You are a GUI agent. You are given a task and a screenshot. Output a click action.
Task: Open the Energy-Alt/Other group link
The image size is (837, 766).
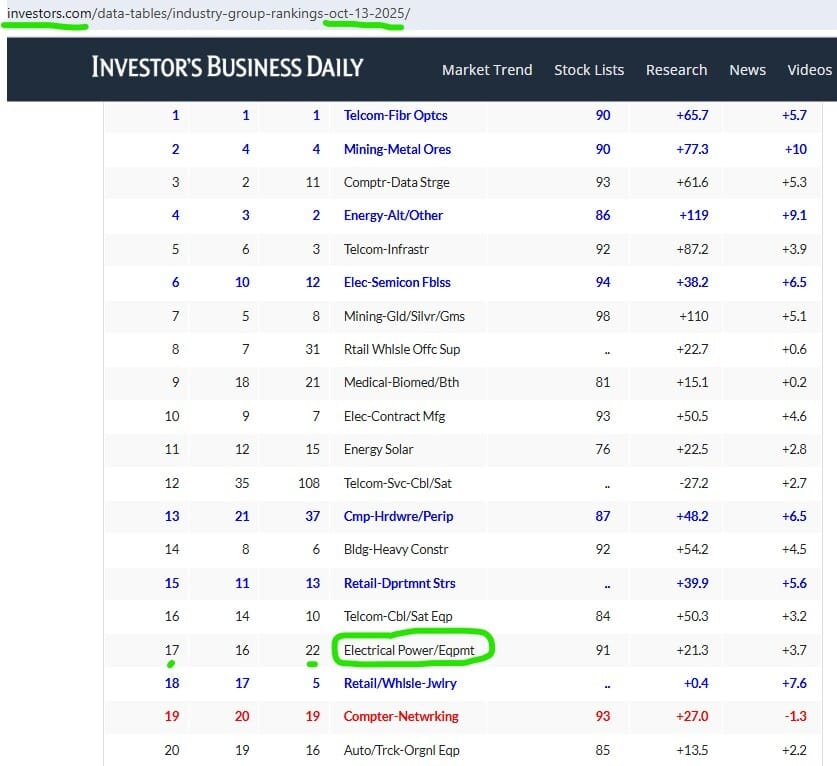pyautogui.click(x=393, y=215)
